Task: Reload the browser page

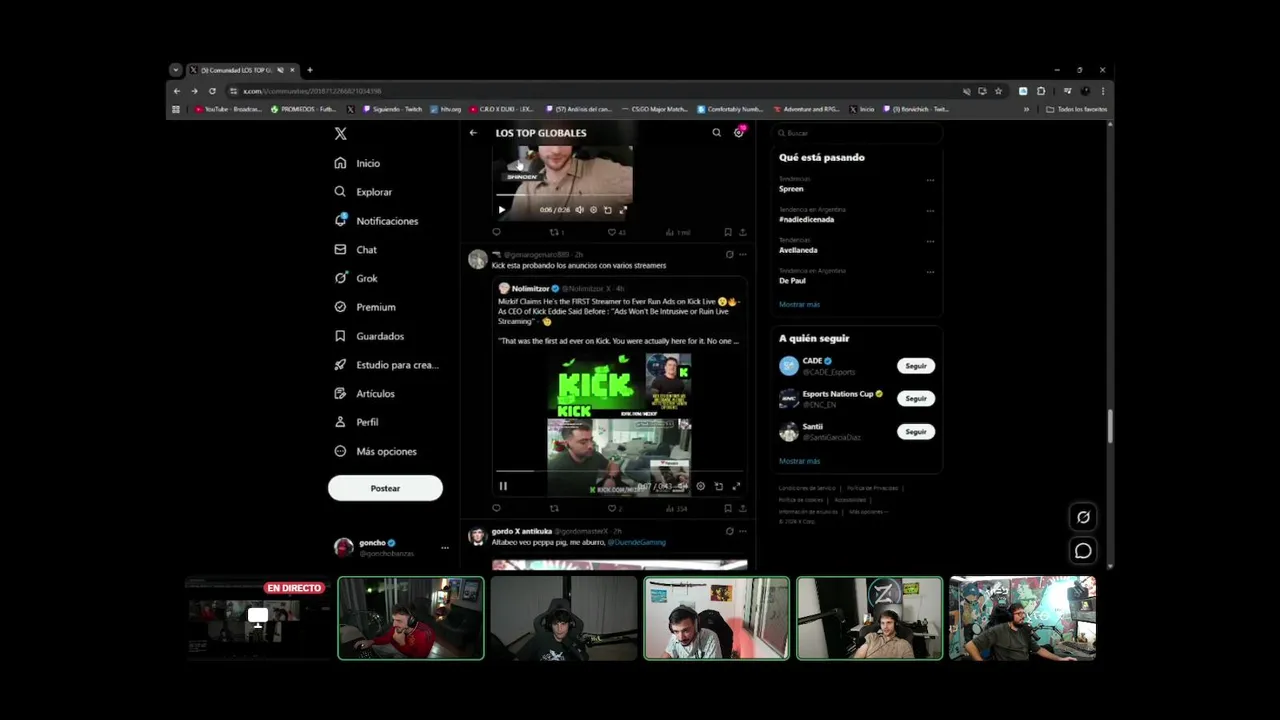Action: (212, 91)
